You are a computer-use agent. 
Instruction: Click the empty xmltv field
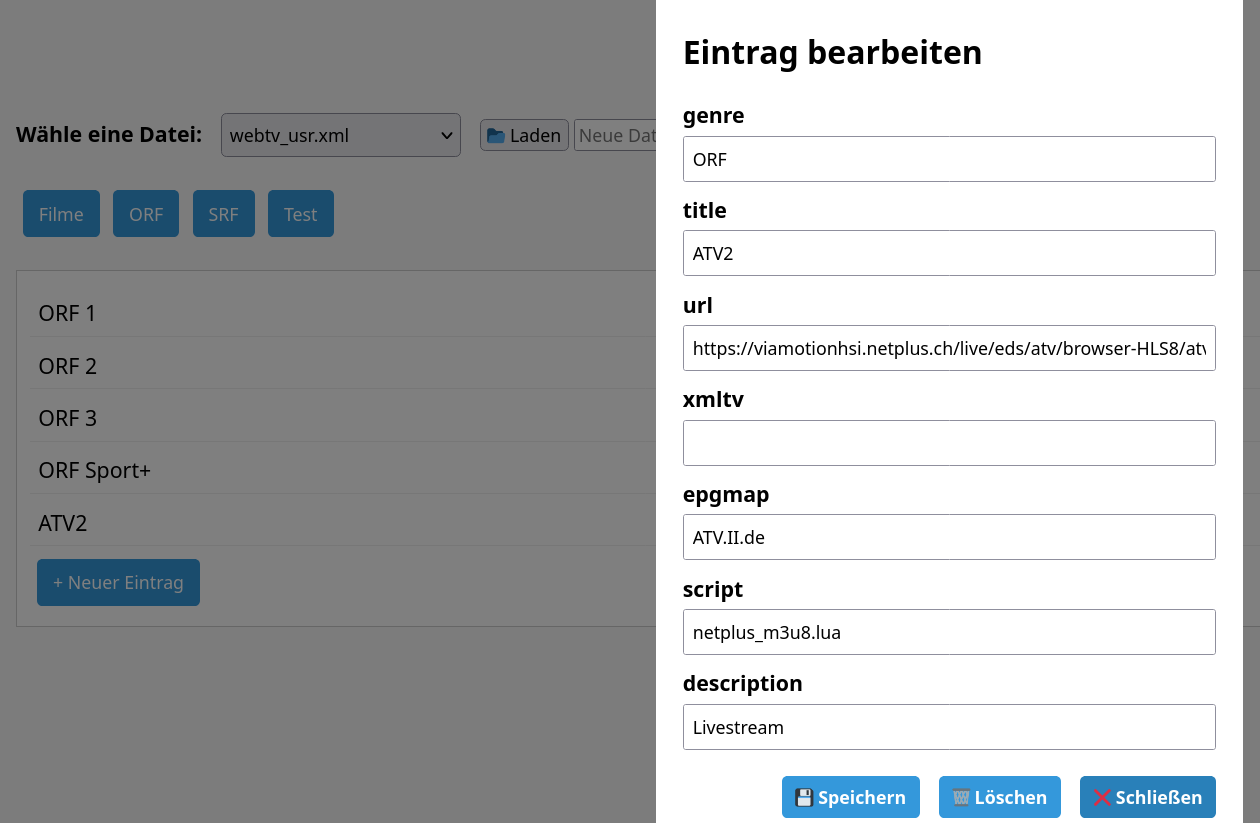pyautogui.click(x=948, y=443)
